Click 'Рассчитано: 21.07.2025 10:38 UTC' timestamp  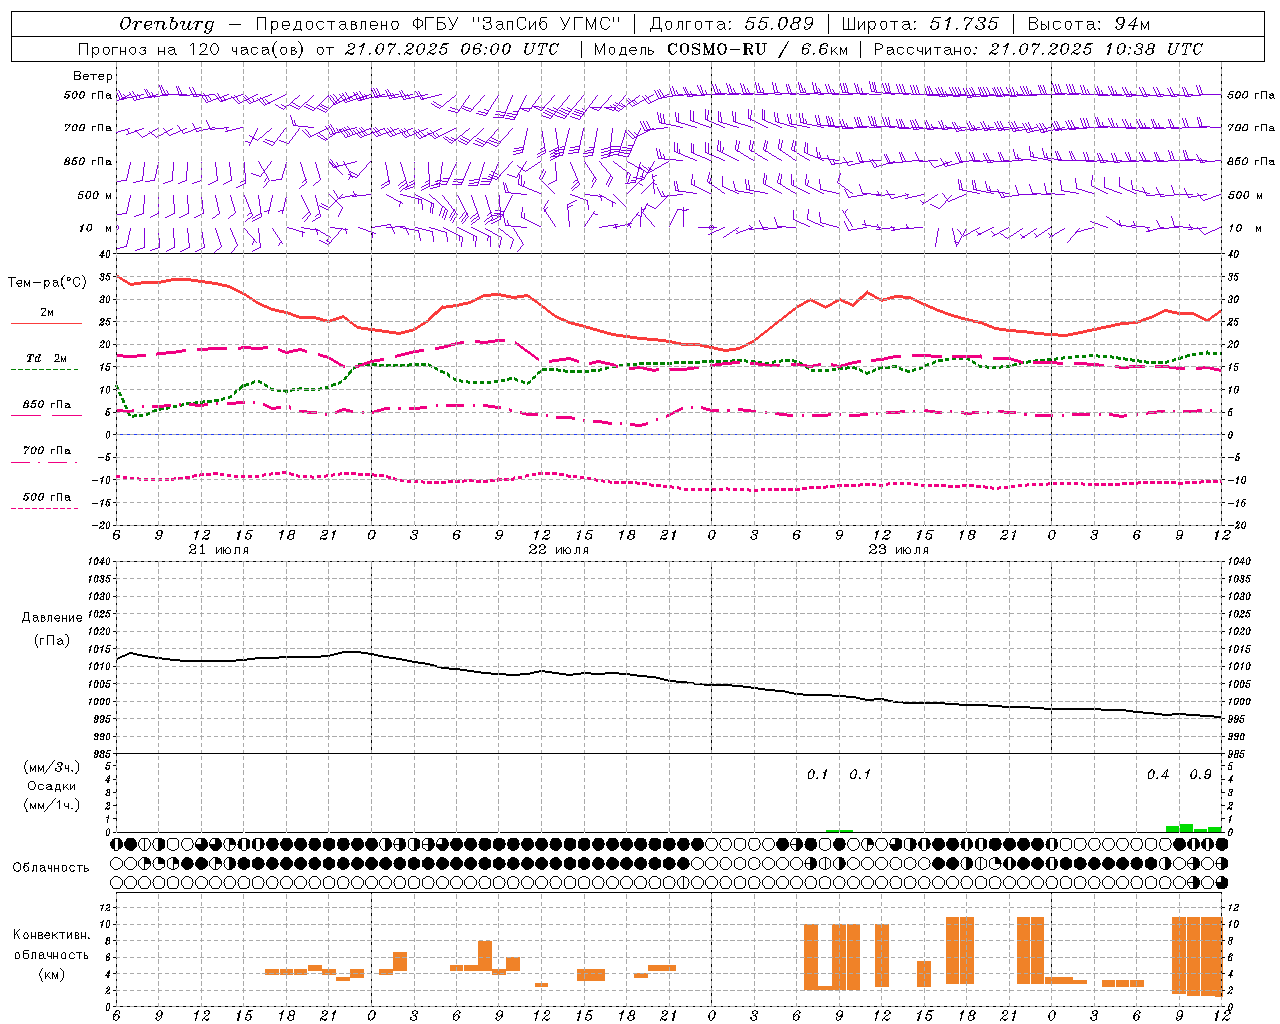[1038, 49]
